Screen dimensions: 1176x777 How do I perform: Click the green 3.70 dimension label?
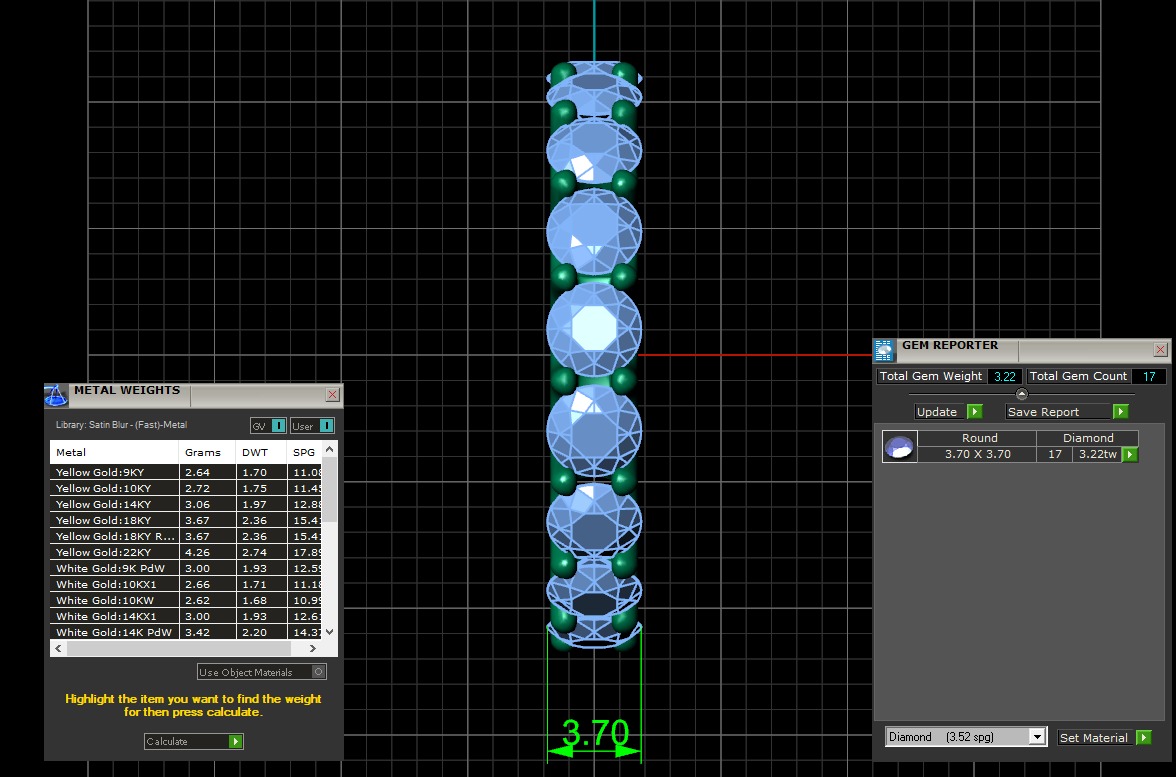[x=595, y=732]
